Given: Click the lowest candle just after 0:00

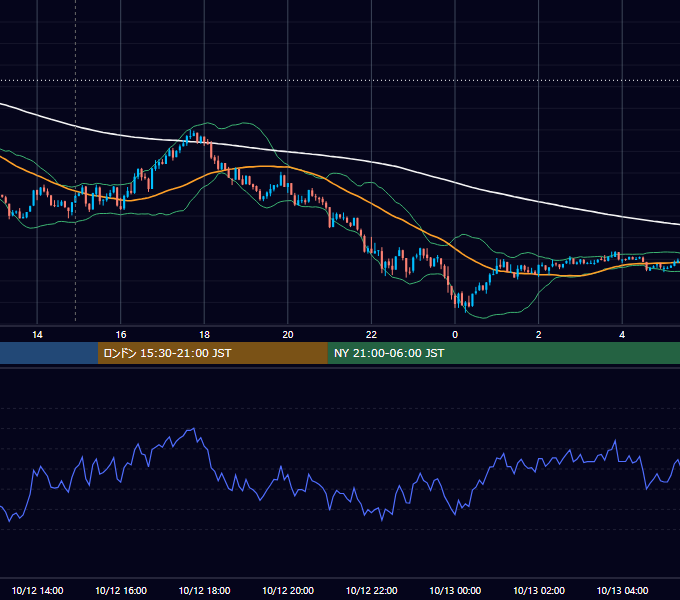Looking at the screenshot, I should click(466, 305).
